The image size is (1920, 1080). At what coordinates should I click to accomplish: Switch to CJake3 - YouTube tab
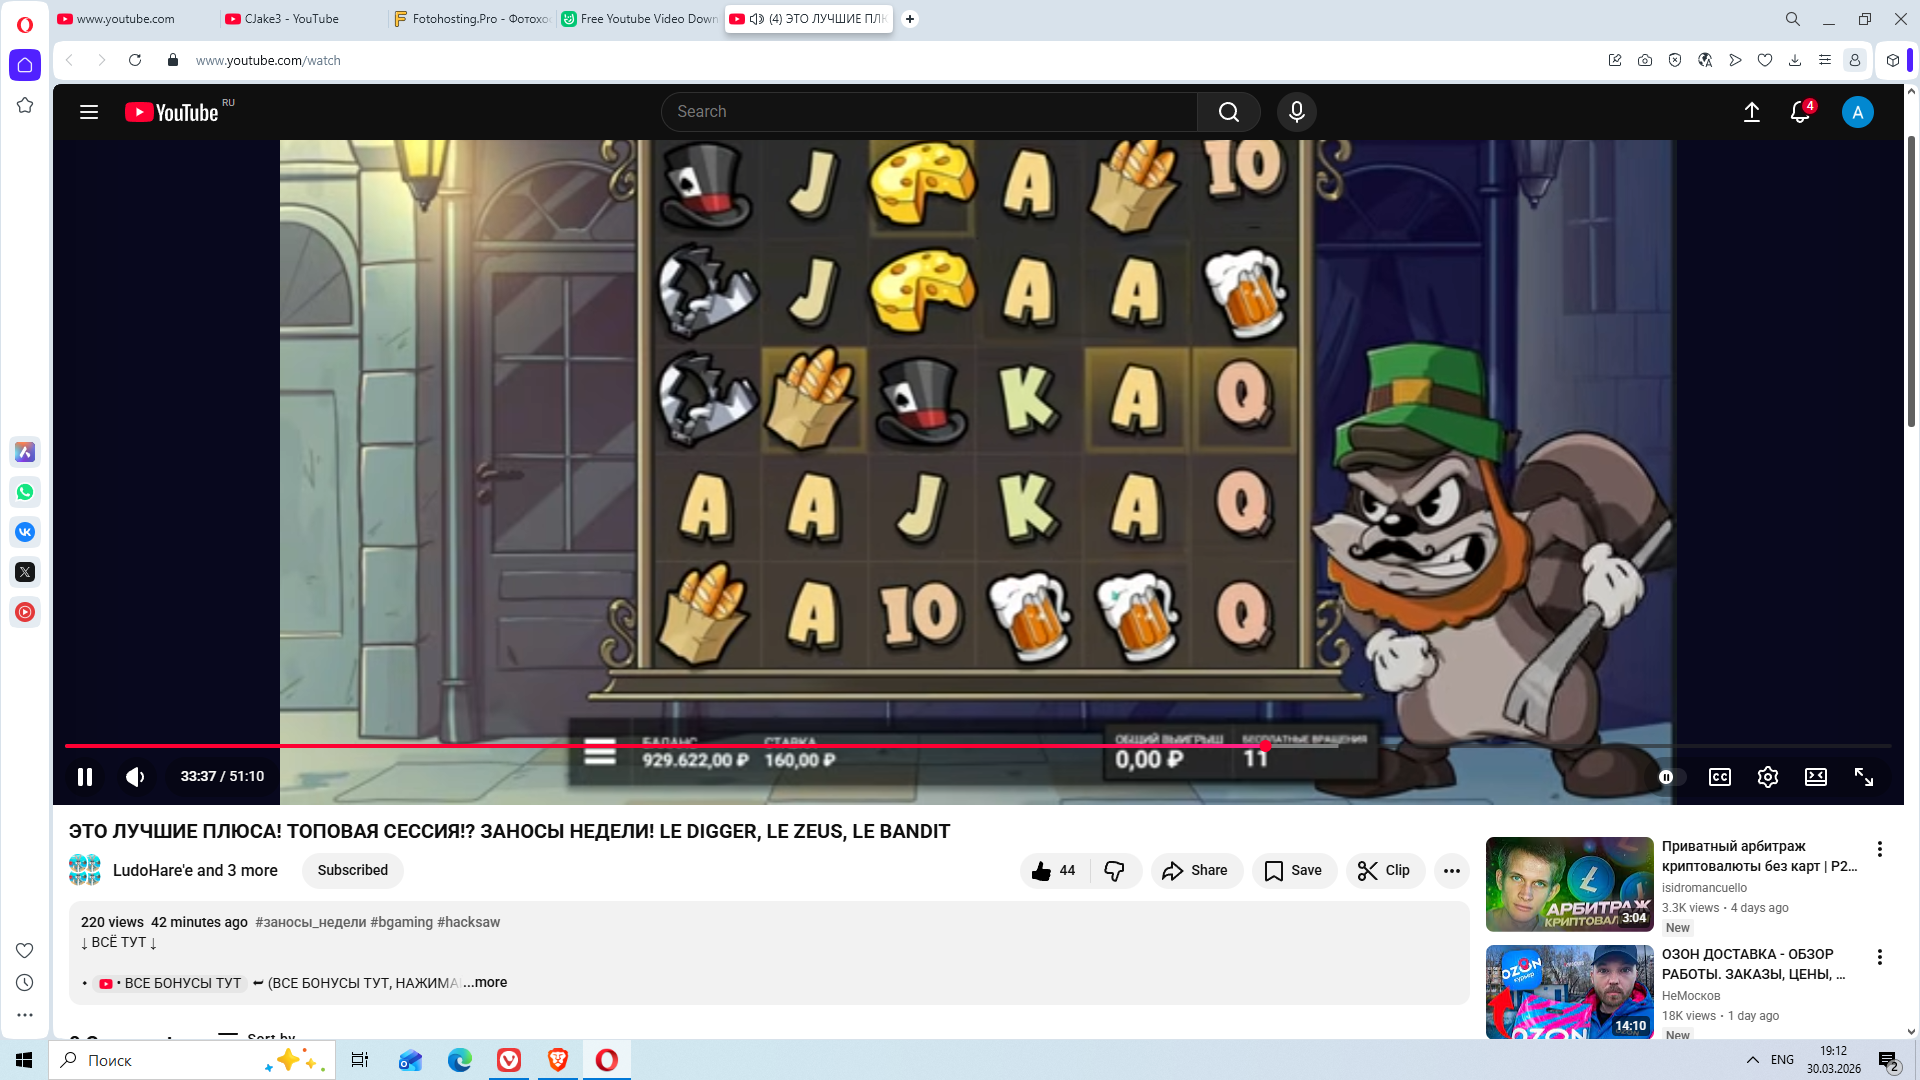pyautogui.click(x=291, y=19)
